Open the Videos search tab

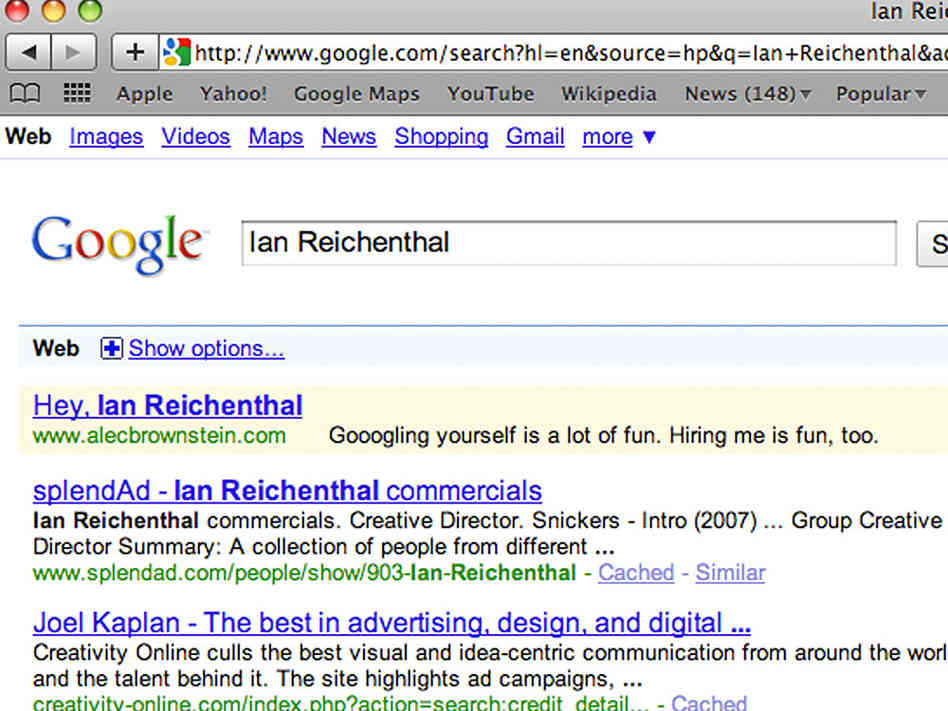coord(195,137)
